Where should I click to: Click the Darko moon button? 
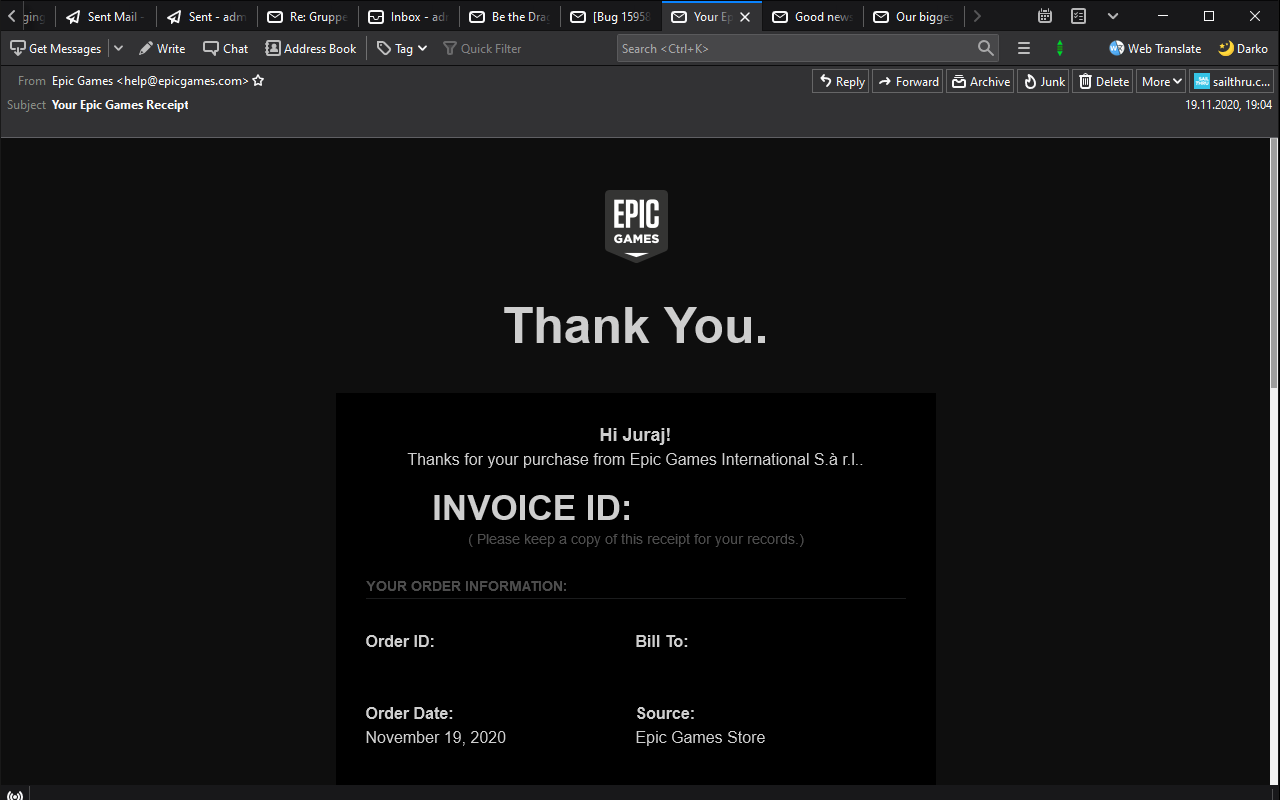pos(1243,48)
